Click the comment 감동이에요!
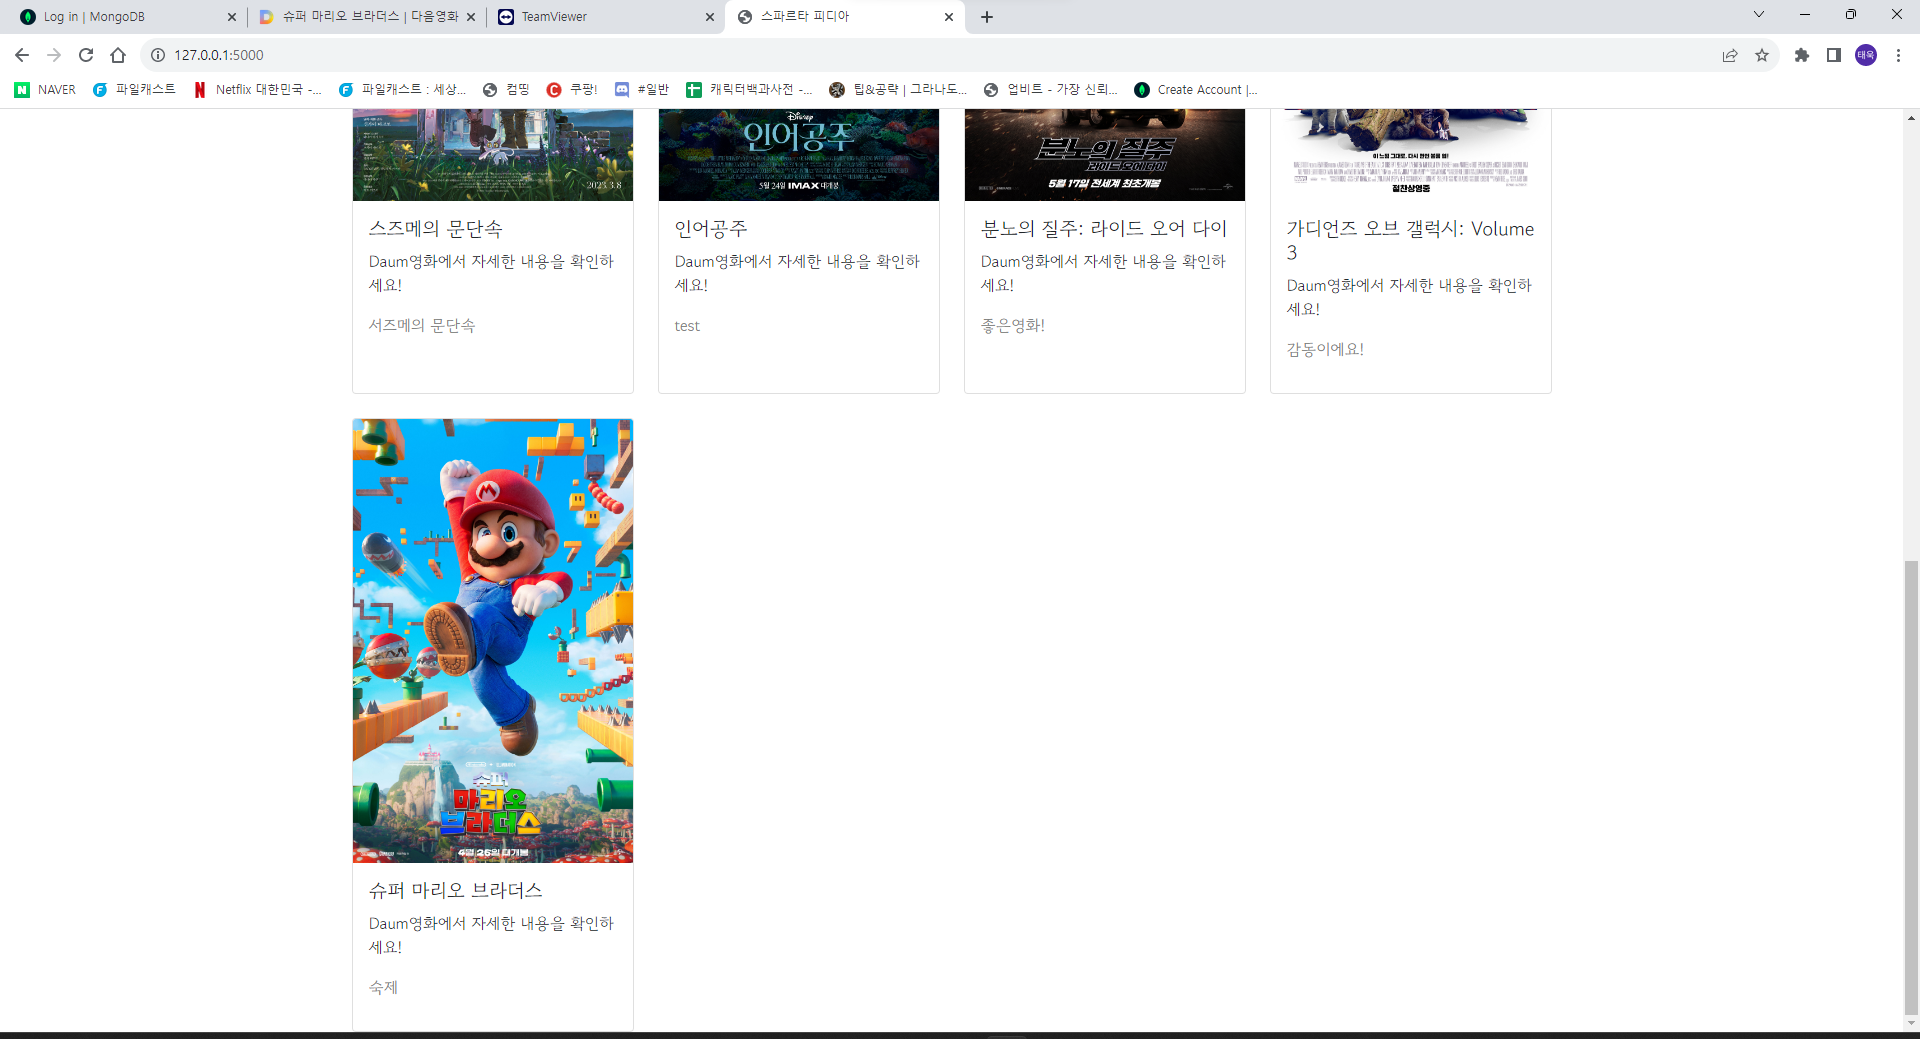Image resolution: width=1920 pixels, height=1039 pixels. (1325, 349)
